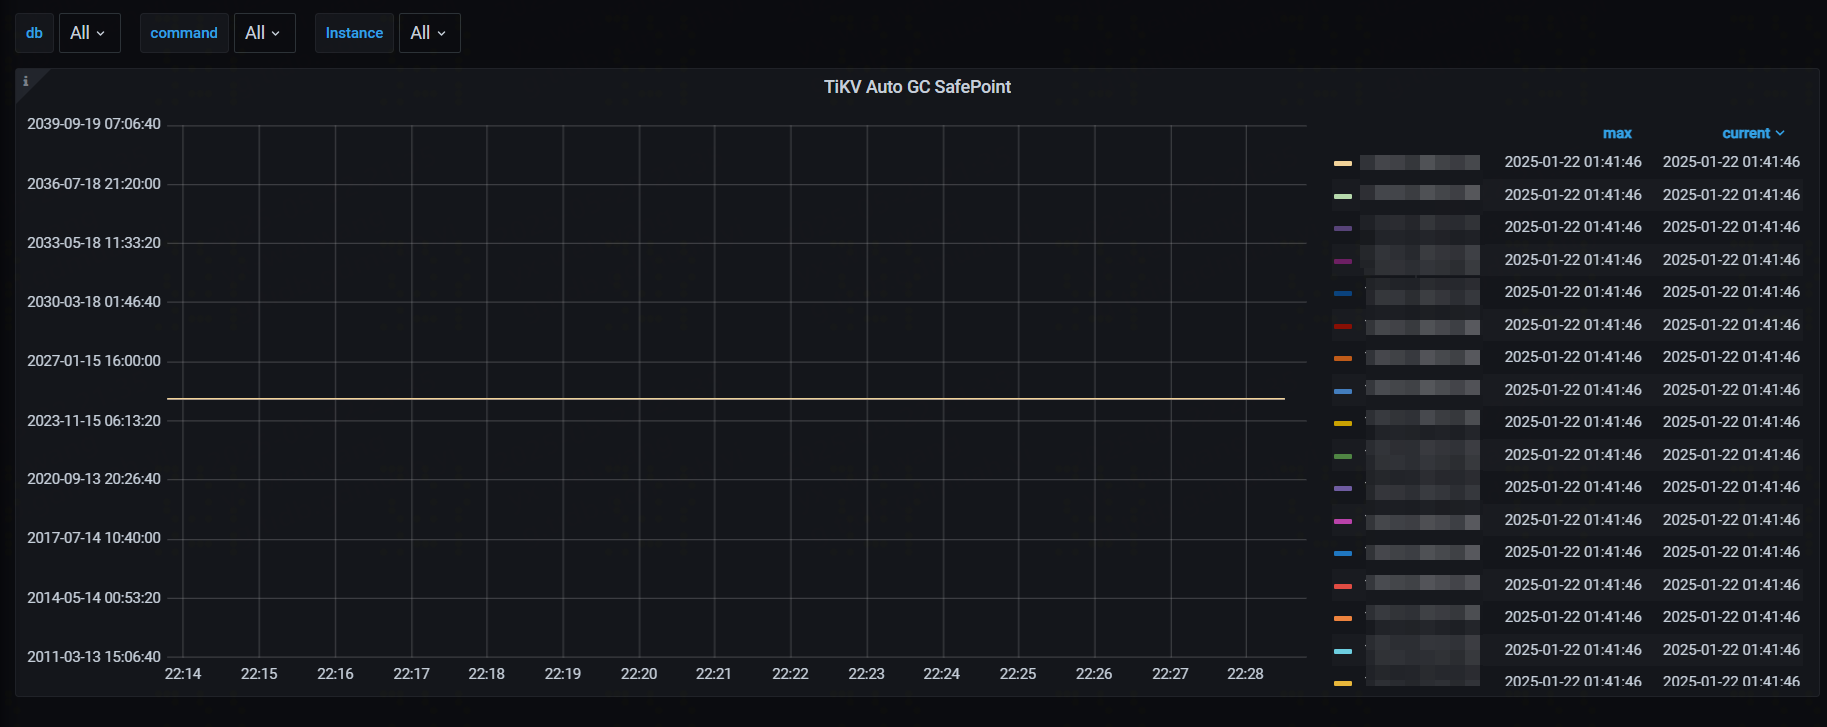Click the 2030-03-18 01:46:40 y-axis label
This screenshot has width=1827, height=727.
click(x=94, y=302)
